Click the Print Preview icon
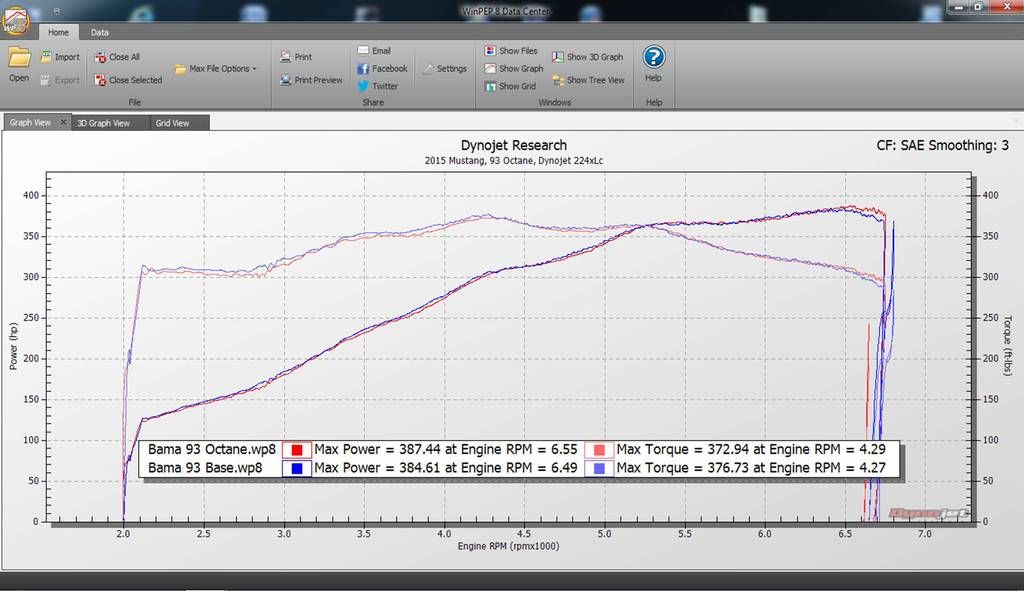This screenshot has width=1024, height=591. click(x=285, y=80)
